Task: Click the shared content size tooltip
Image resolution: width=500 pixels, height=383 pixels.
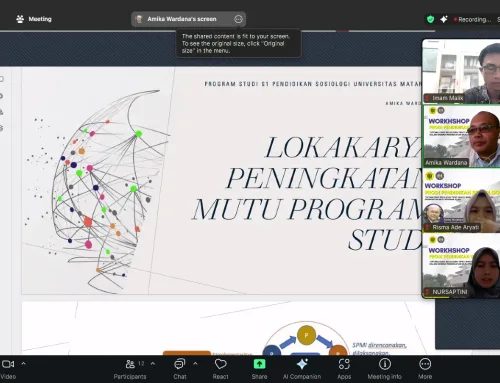Action: (238, 43)
